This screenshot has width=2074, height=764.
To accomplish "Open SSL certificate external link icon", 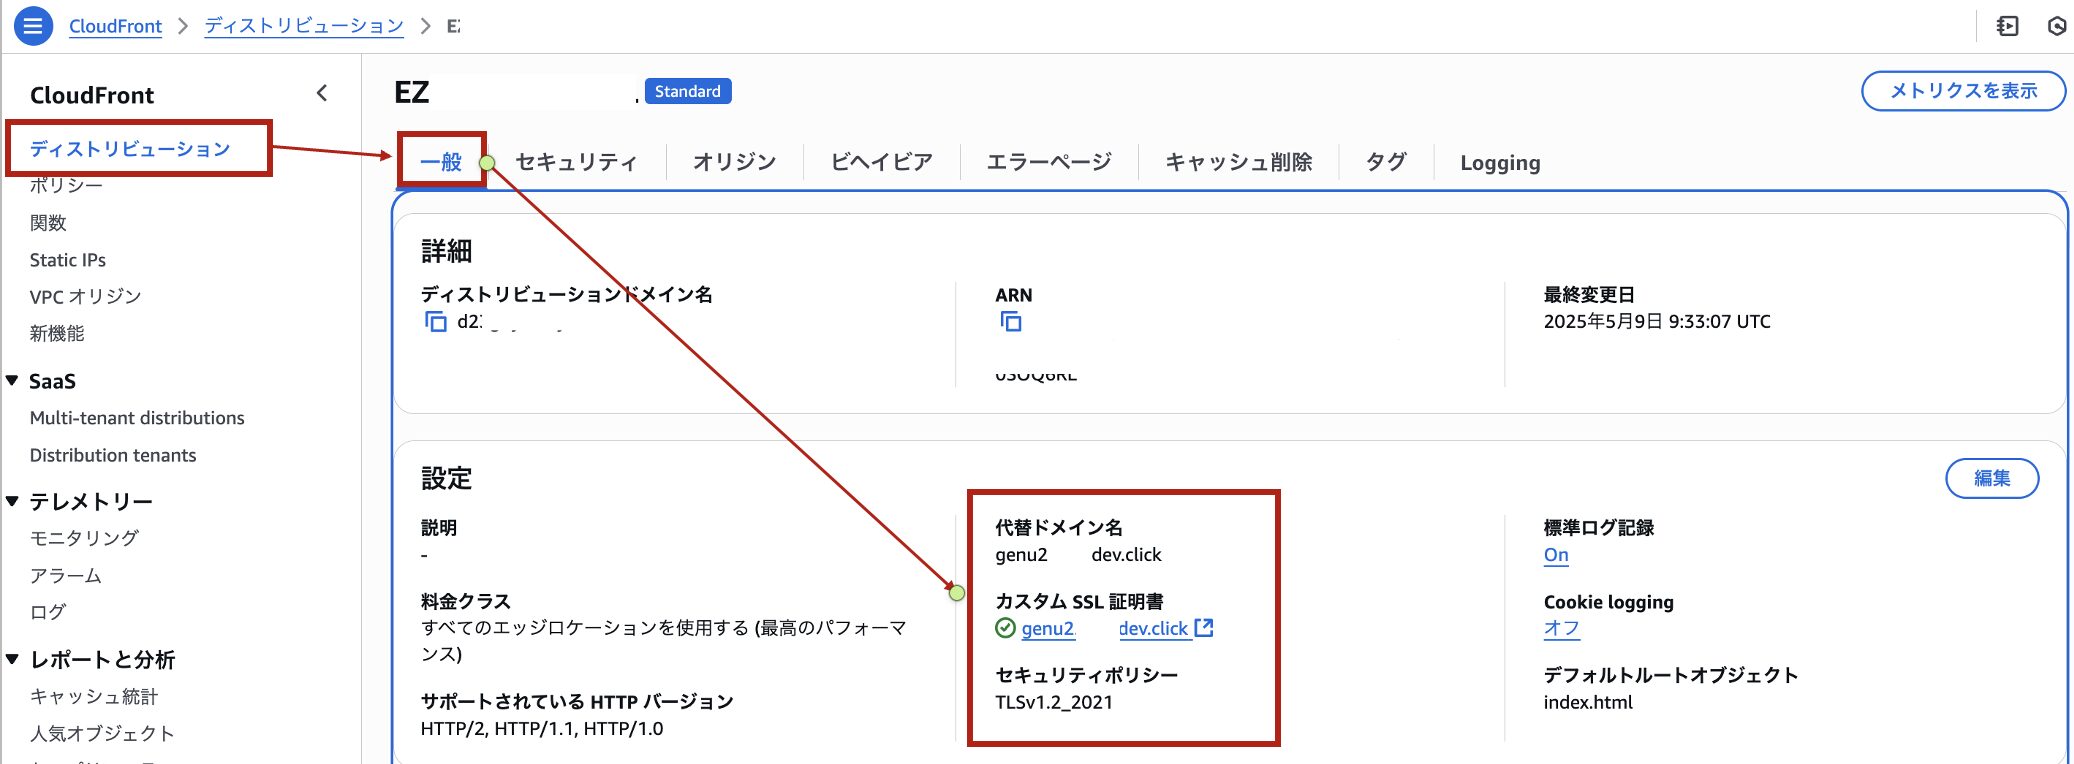I will click(1204, 628).
